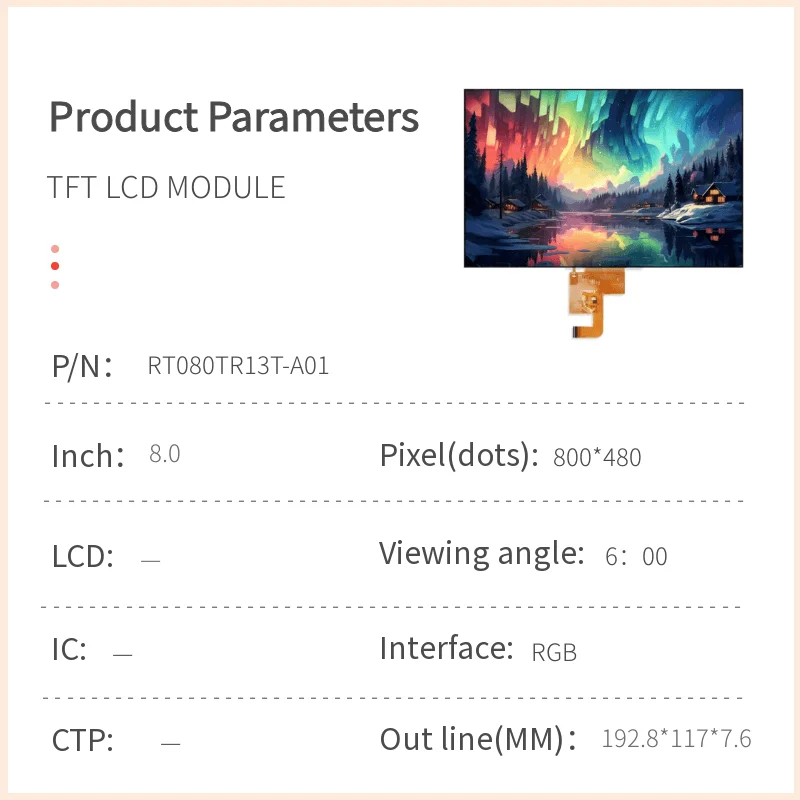Click the bottom pale dot indicator
The width and height of the screenshot is (800, 800).
tap(55, 285)
